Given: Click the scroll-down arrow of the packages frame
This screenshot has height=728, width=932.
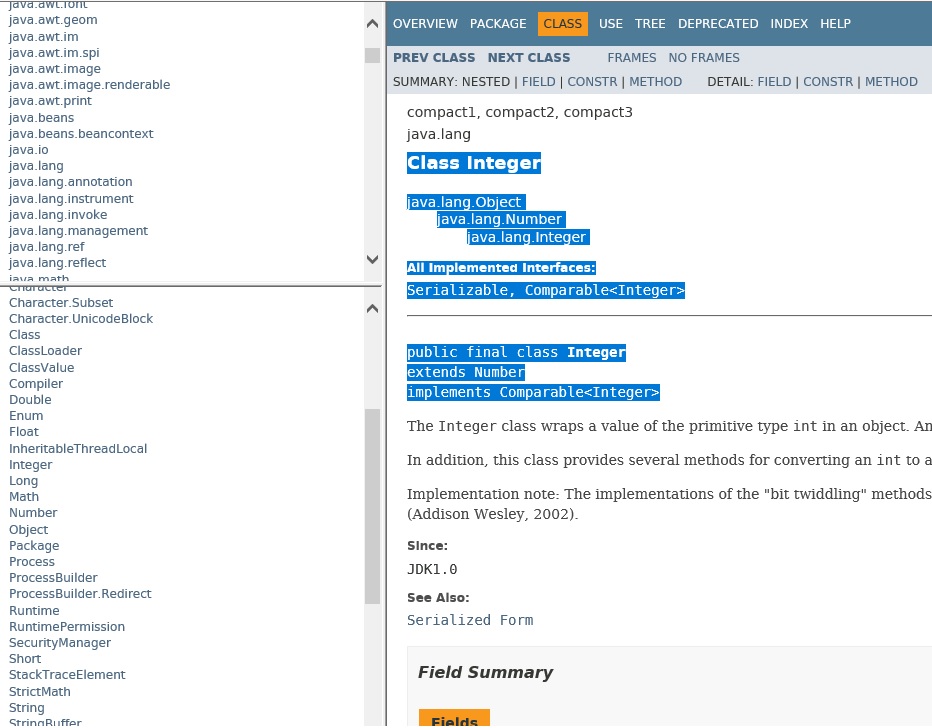Looking at the screenshot, I should click(373, 259).
